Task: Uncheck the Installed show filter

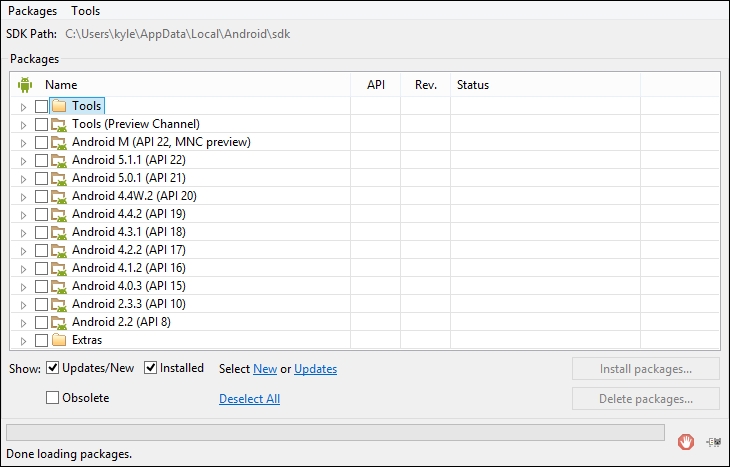Action: click(x=150, y=368)
